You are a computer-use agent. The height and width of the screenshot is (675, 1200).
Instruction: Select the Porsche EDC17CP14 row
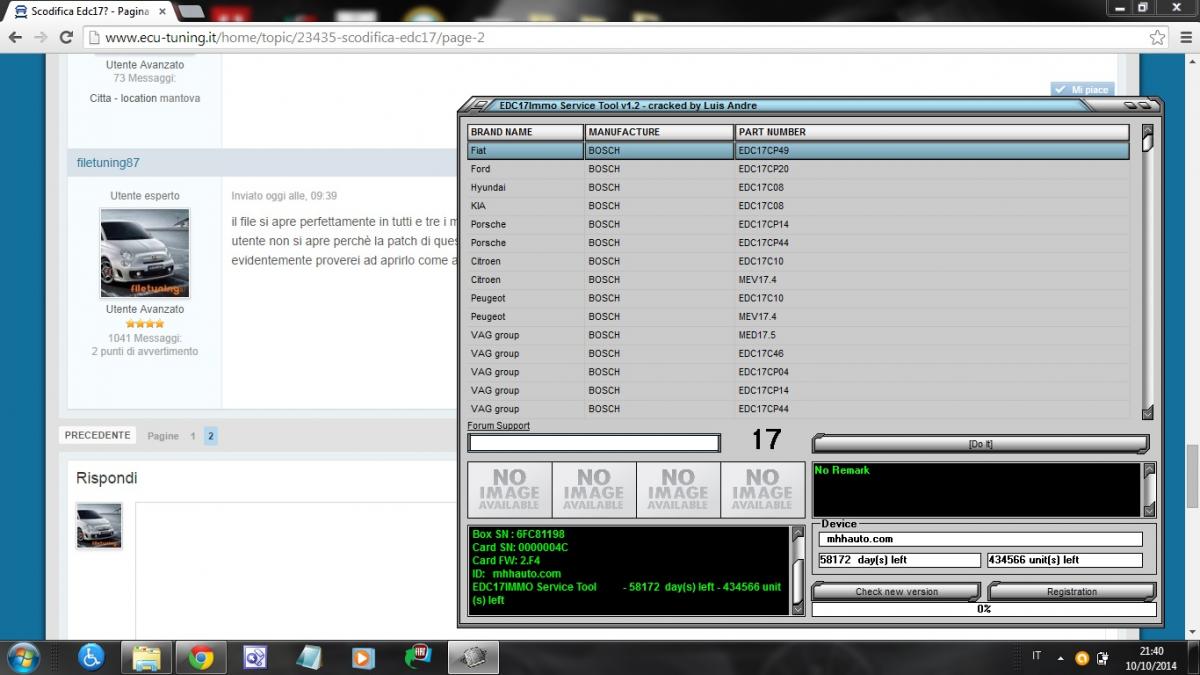click(x=798, y=225)
